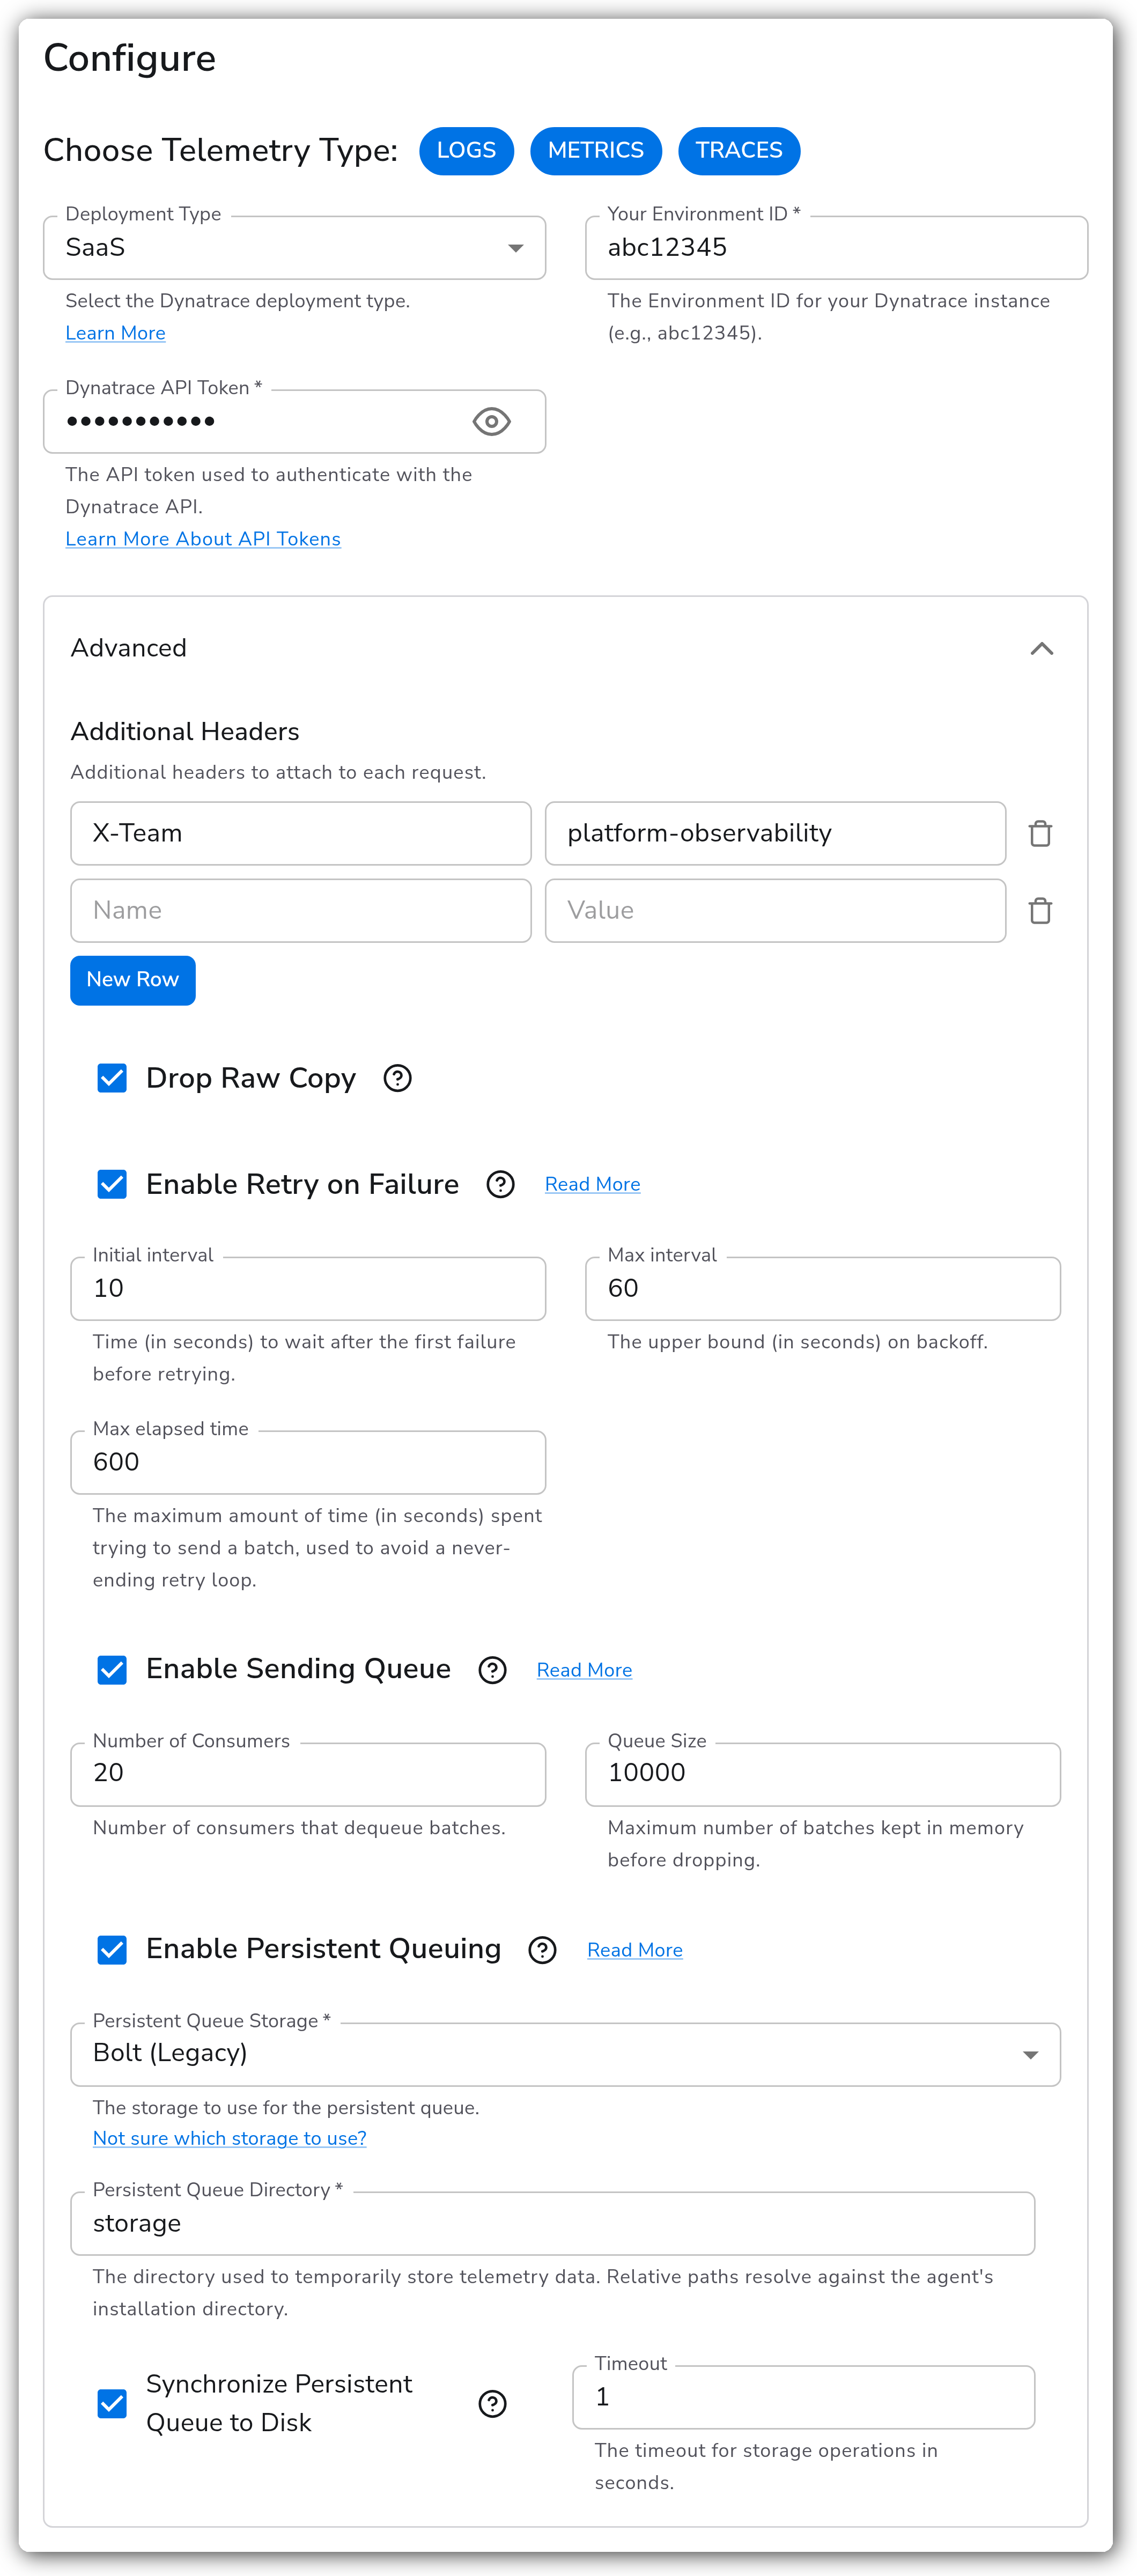This screenshot has width=1137, height=2576.
Task: Click the empty header Value field
Action: 775,910
